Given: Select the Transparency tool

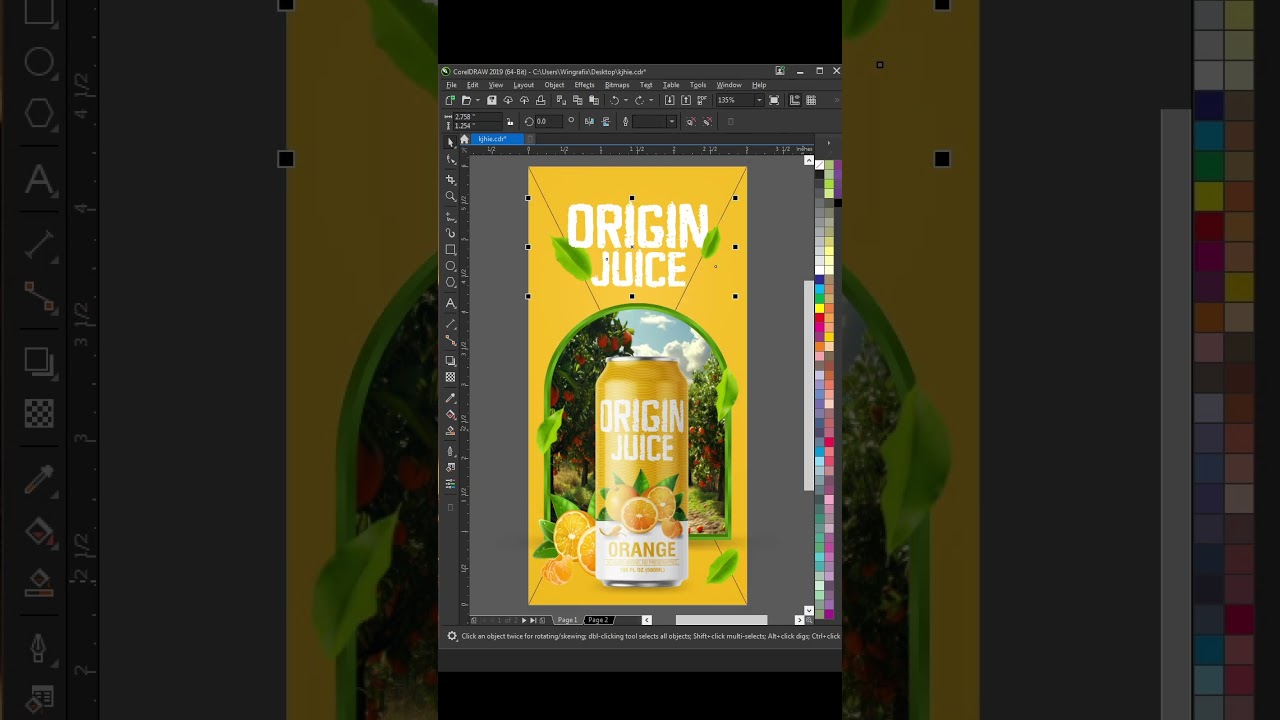Looking at the screenshot, I should (x=450, y=377).
